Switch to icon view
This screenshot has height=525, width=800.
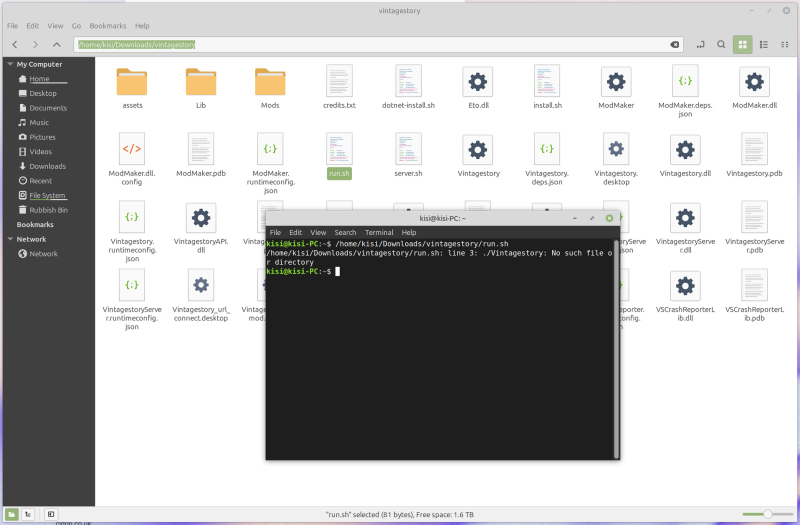(x=742, y=45)
